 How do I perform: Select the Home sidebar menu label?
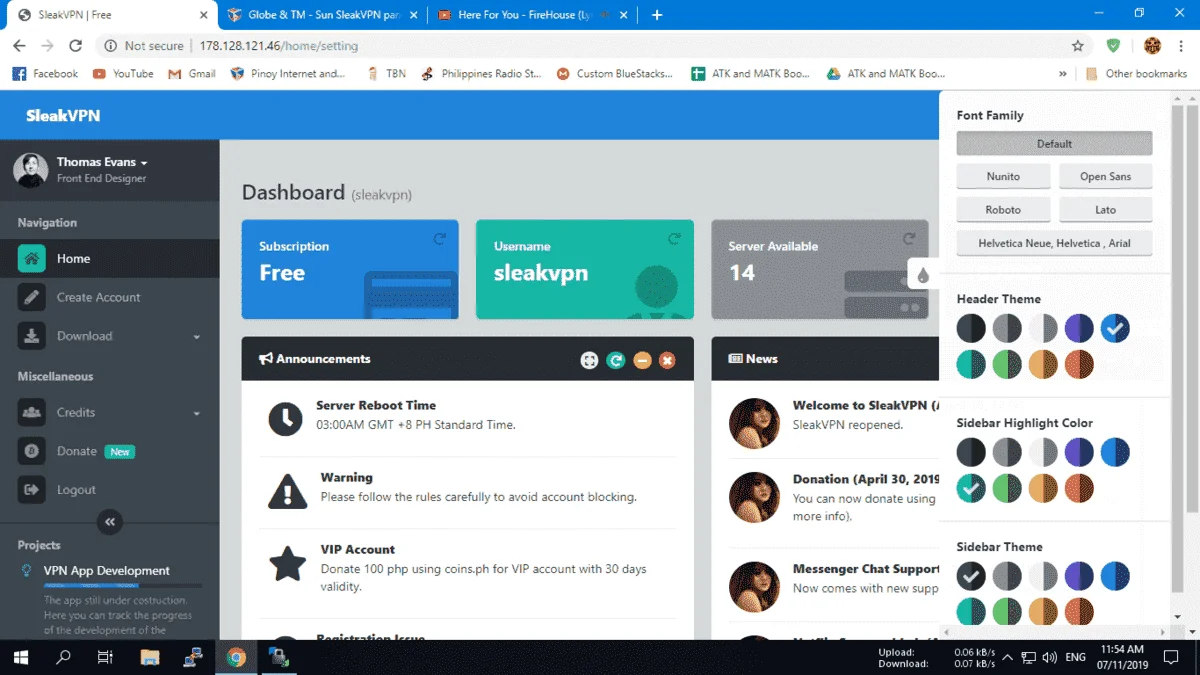coord(73,258)
